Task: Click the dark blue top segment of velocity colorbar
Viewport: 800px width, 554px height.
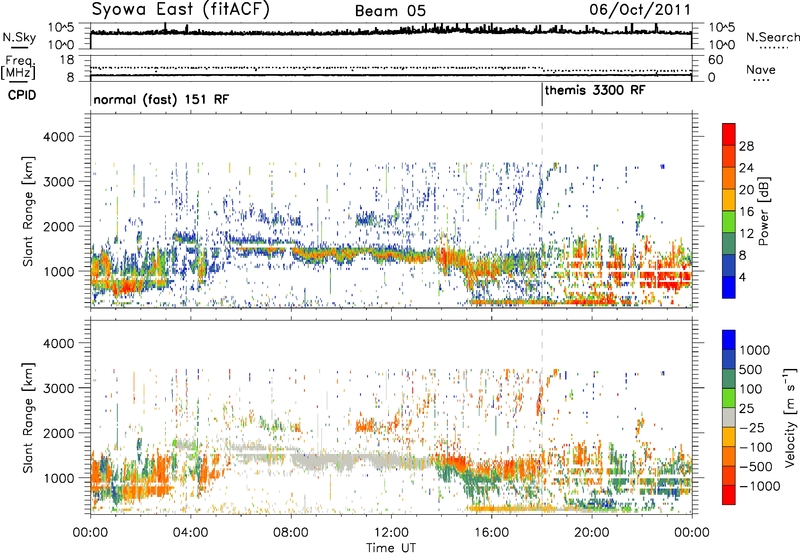Action: (729, 340)
